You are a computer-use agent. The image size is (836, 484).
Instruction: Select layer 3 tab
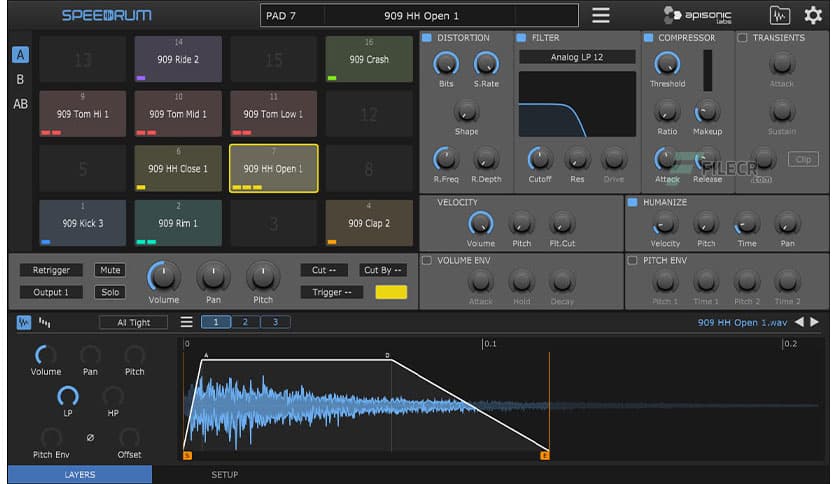[275, 322]
